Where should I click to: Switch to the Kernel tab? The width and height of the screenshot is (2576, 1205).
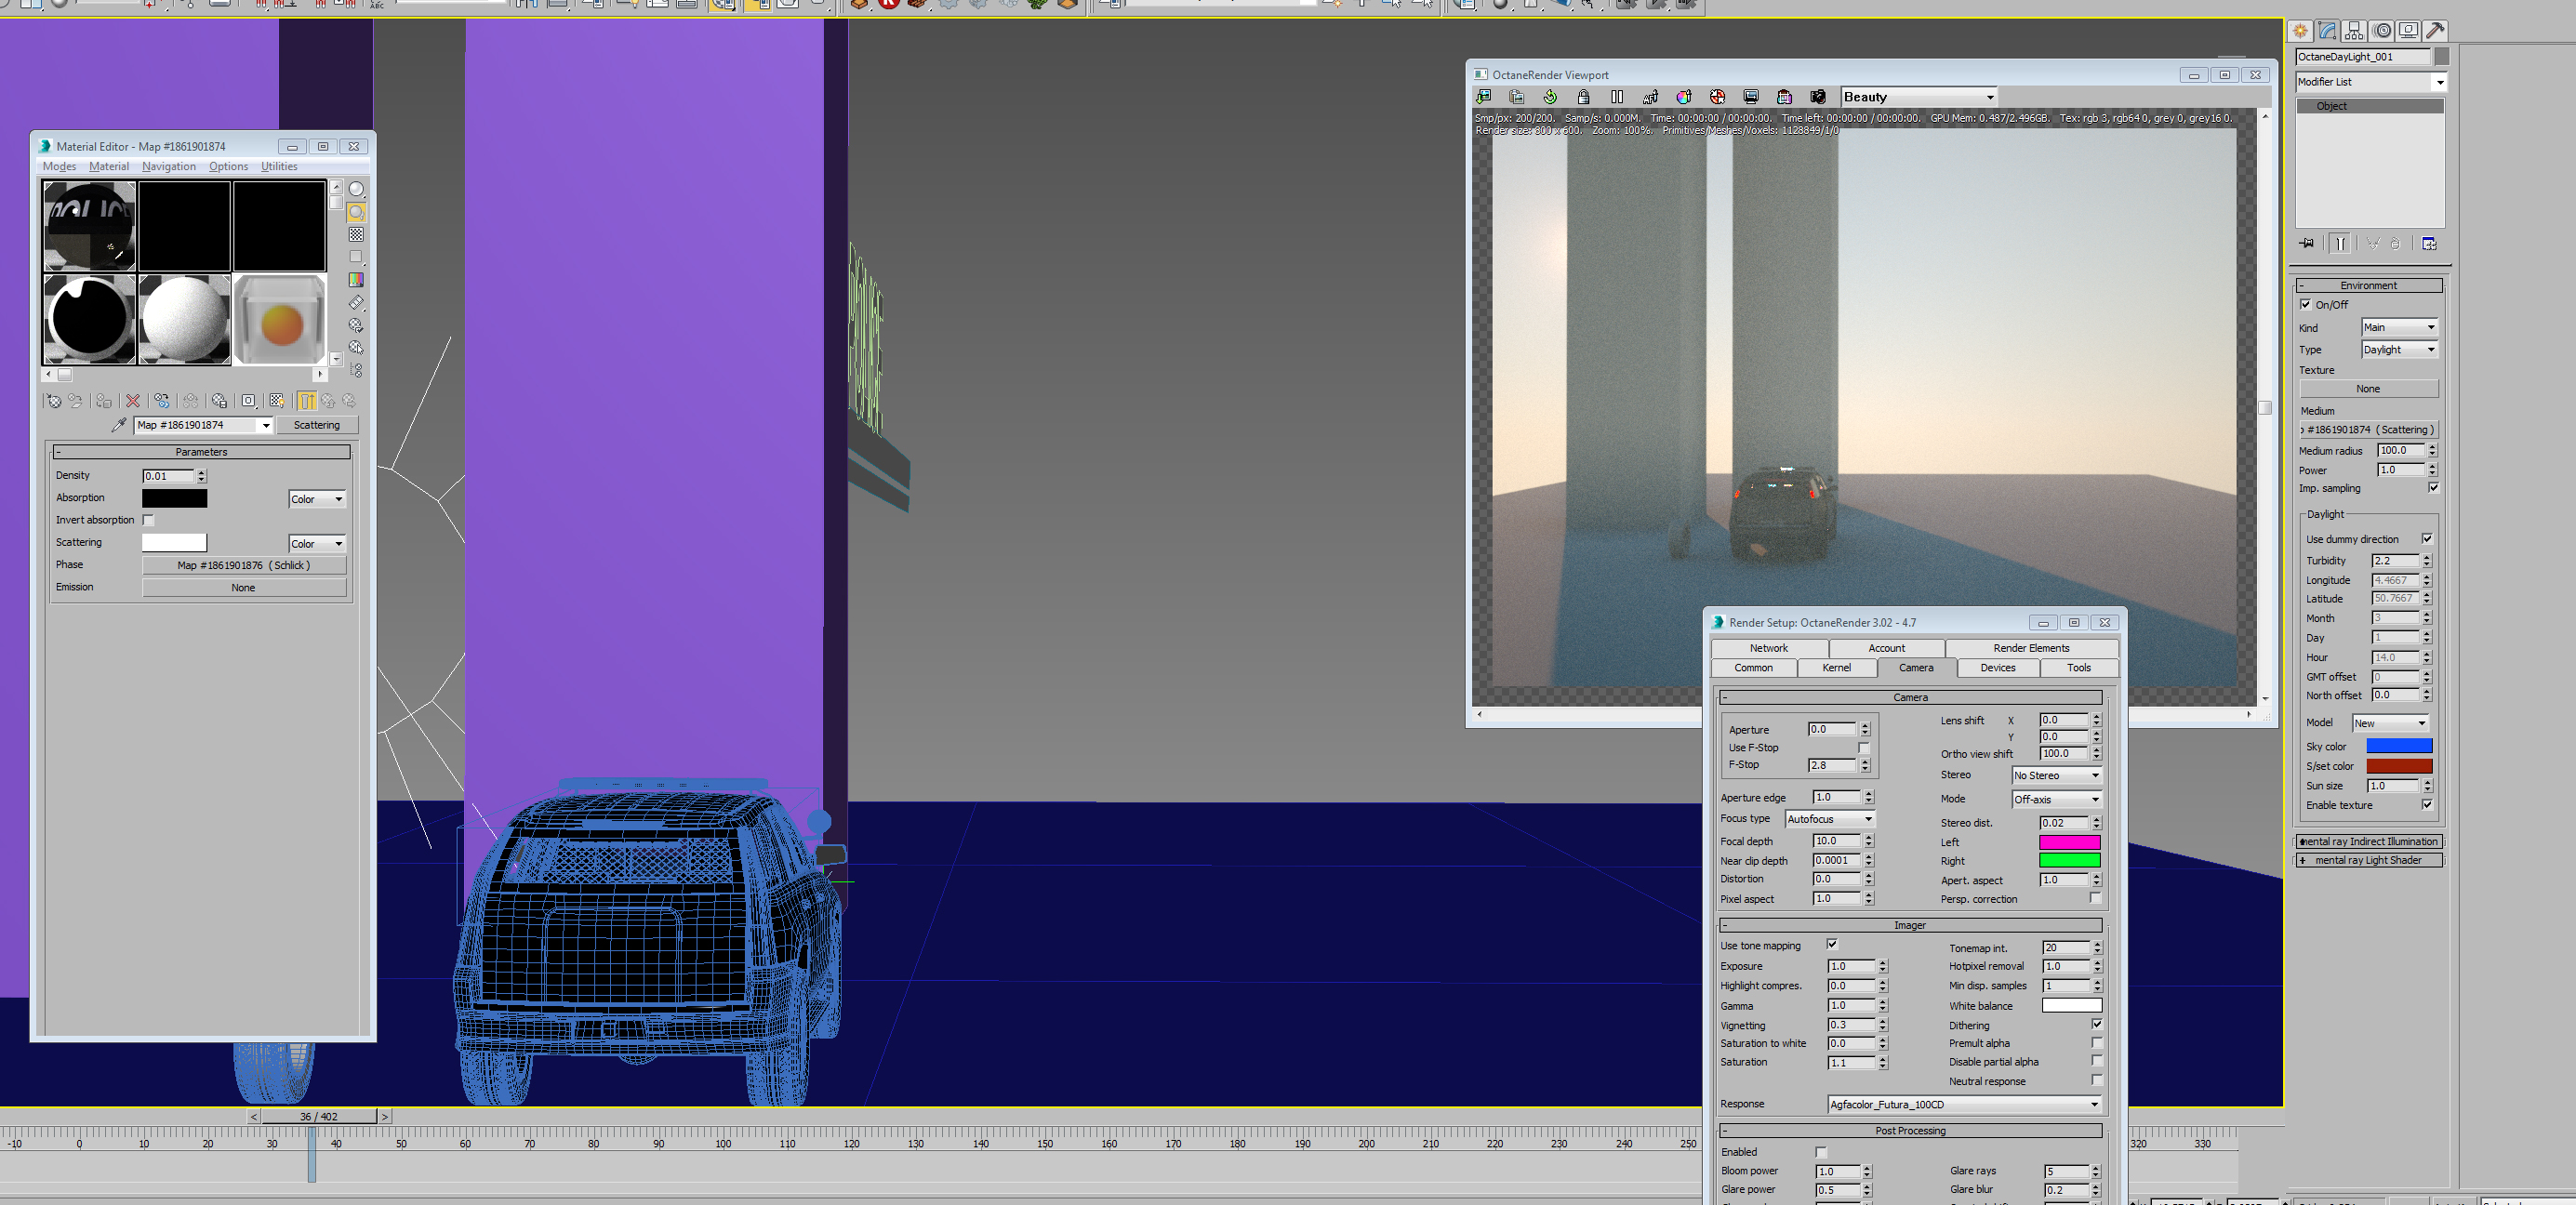coord(1836,668)
